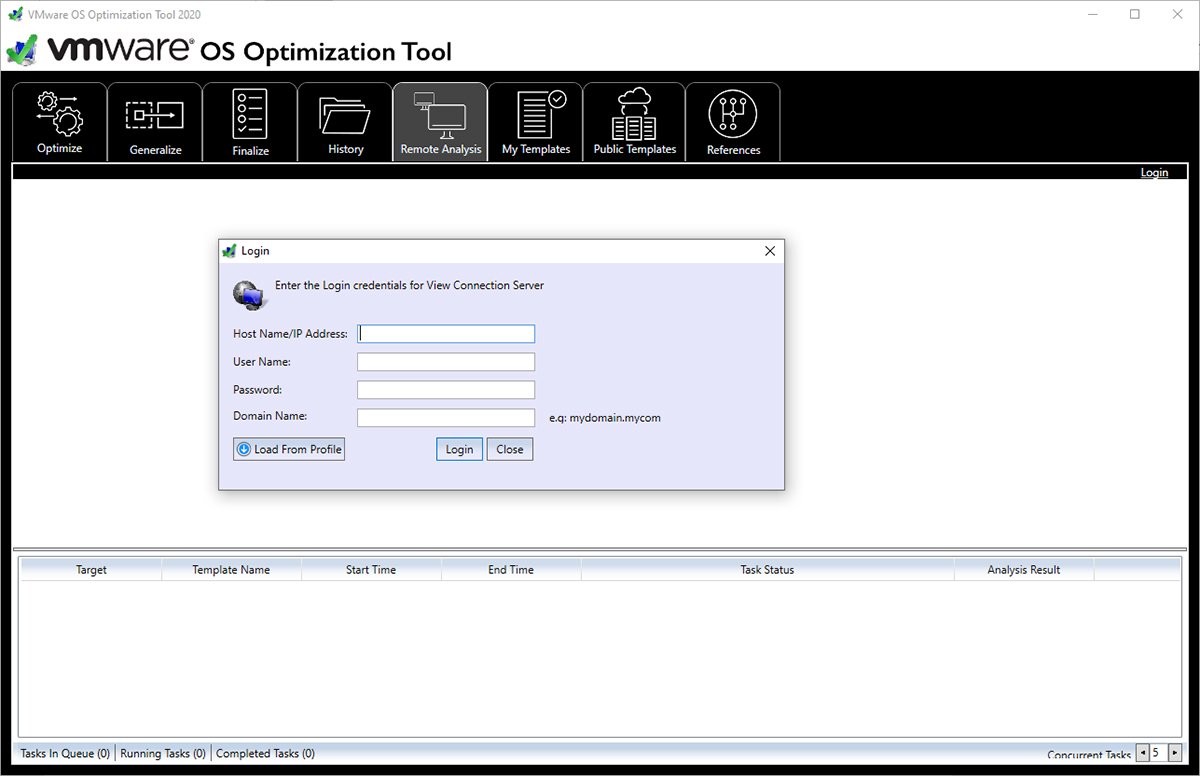Select the Domain Name input field
Image resolution: width=1200 pixels, height=776 pixels.
pos(445,417)
